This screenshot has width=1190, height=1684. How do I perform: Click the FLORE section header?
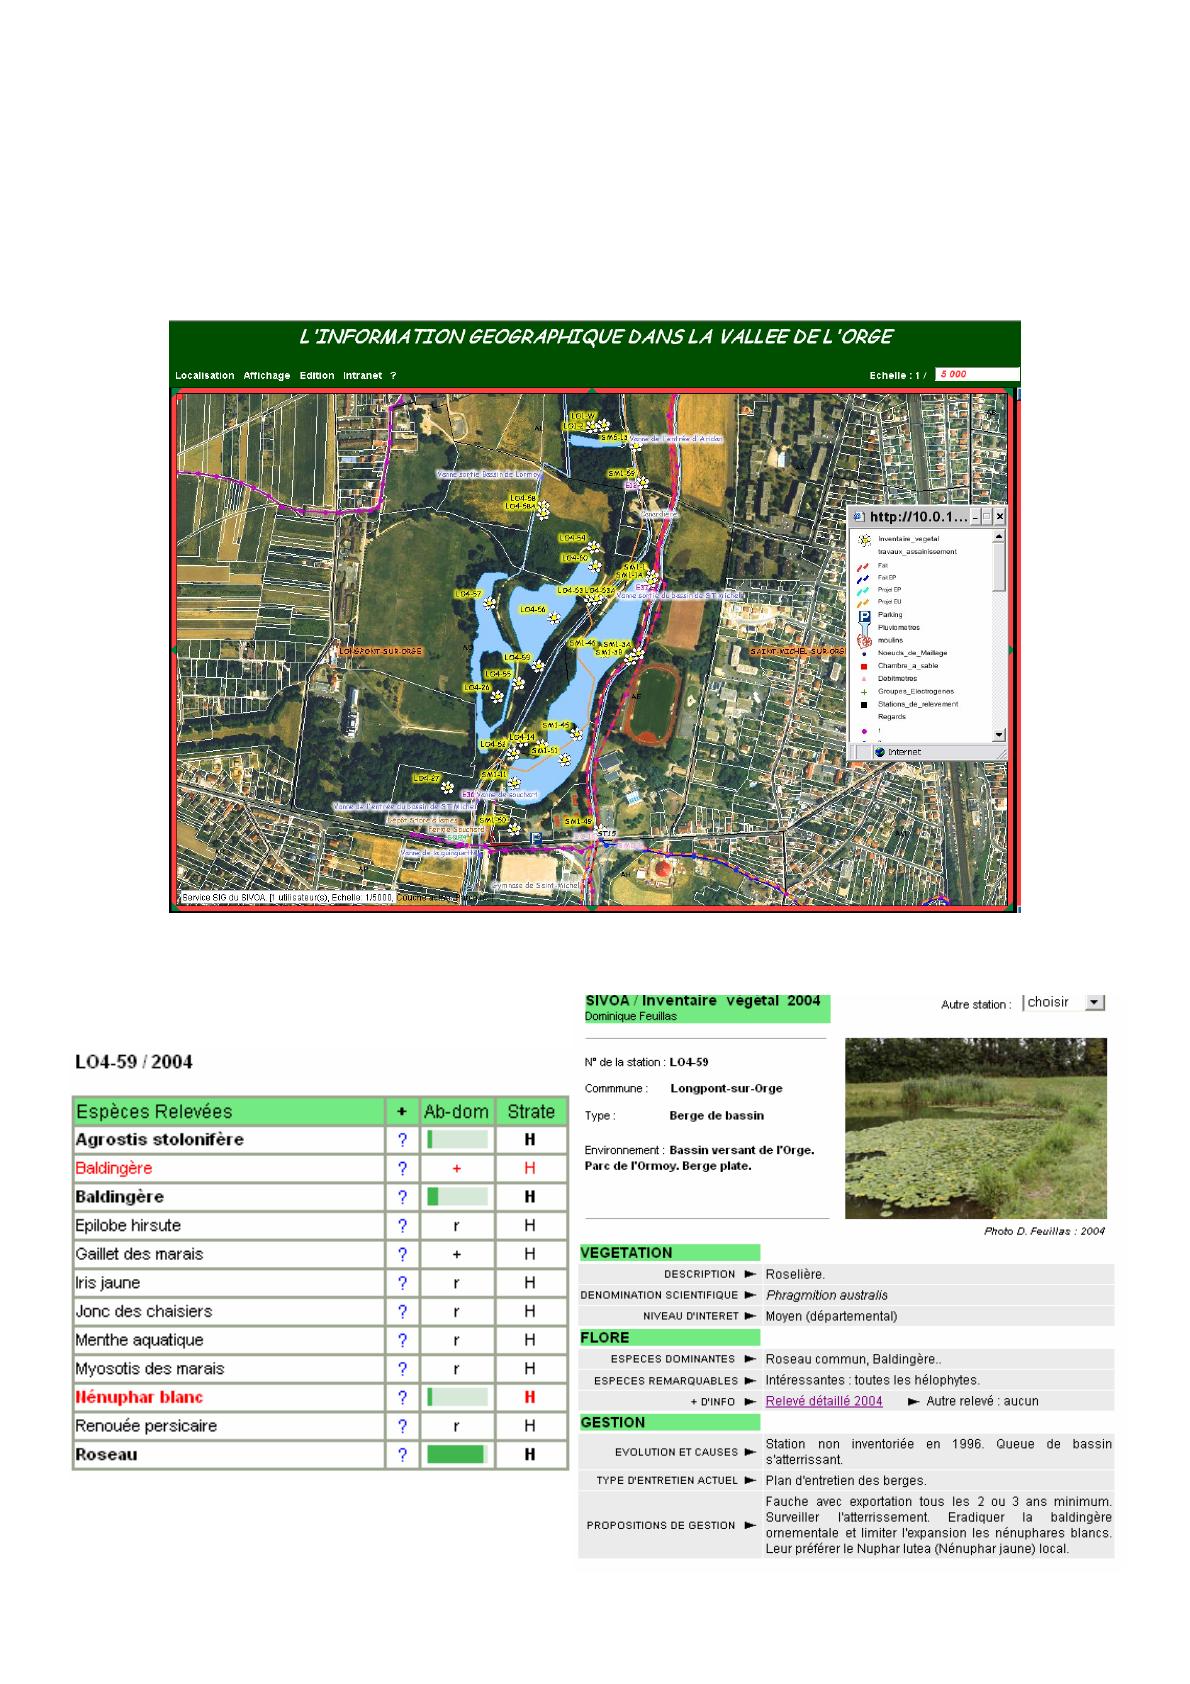669,1338
